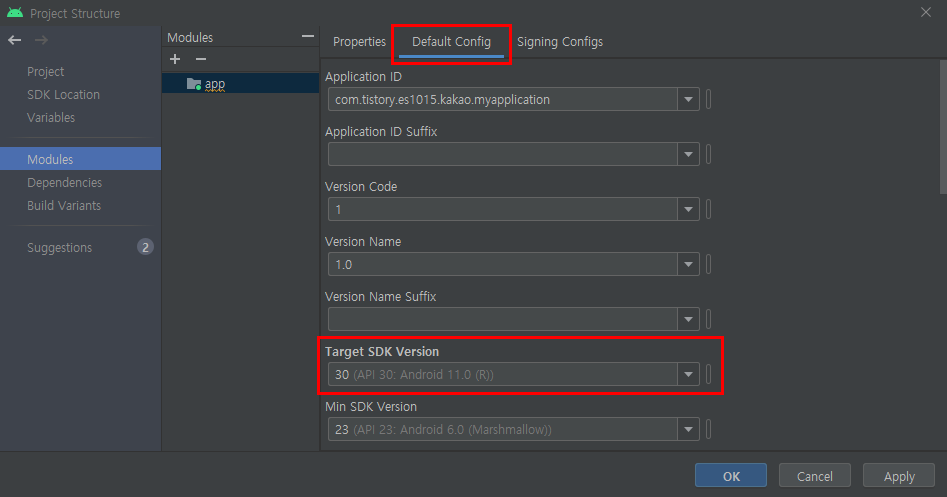
Task: Click the app module folder icon
Action: tap(194, 84)
